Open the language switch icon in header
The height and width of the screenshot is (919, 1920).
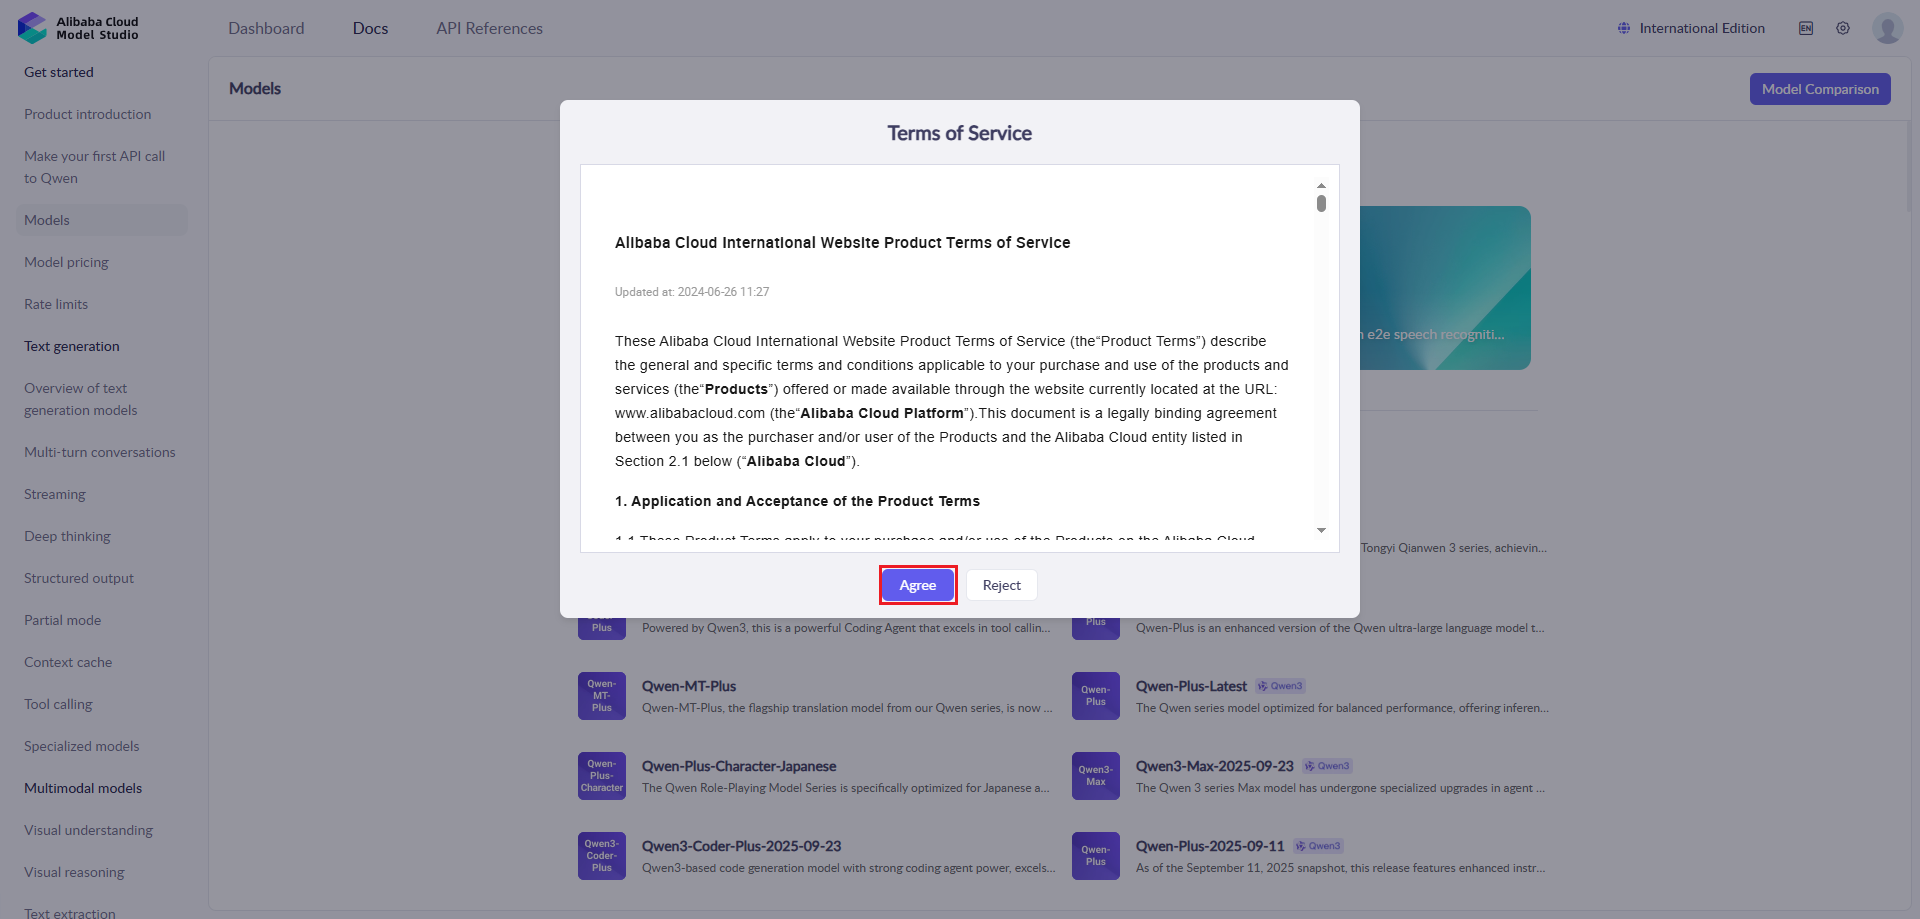(1806, 28)
